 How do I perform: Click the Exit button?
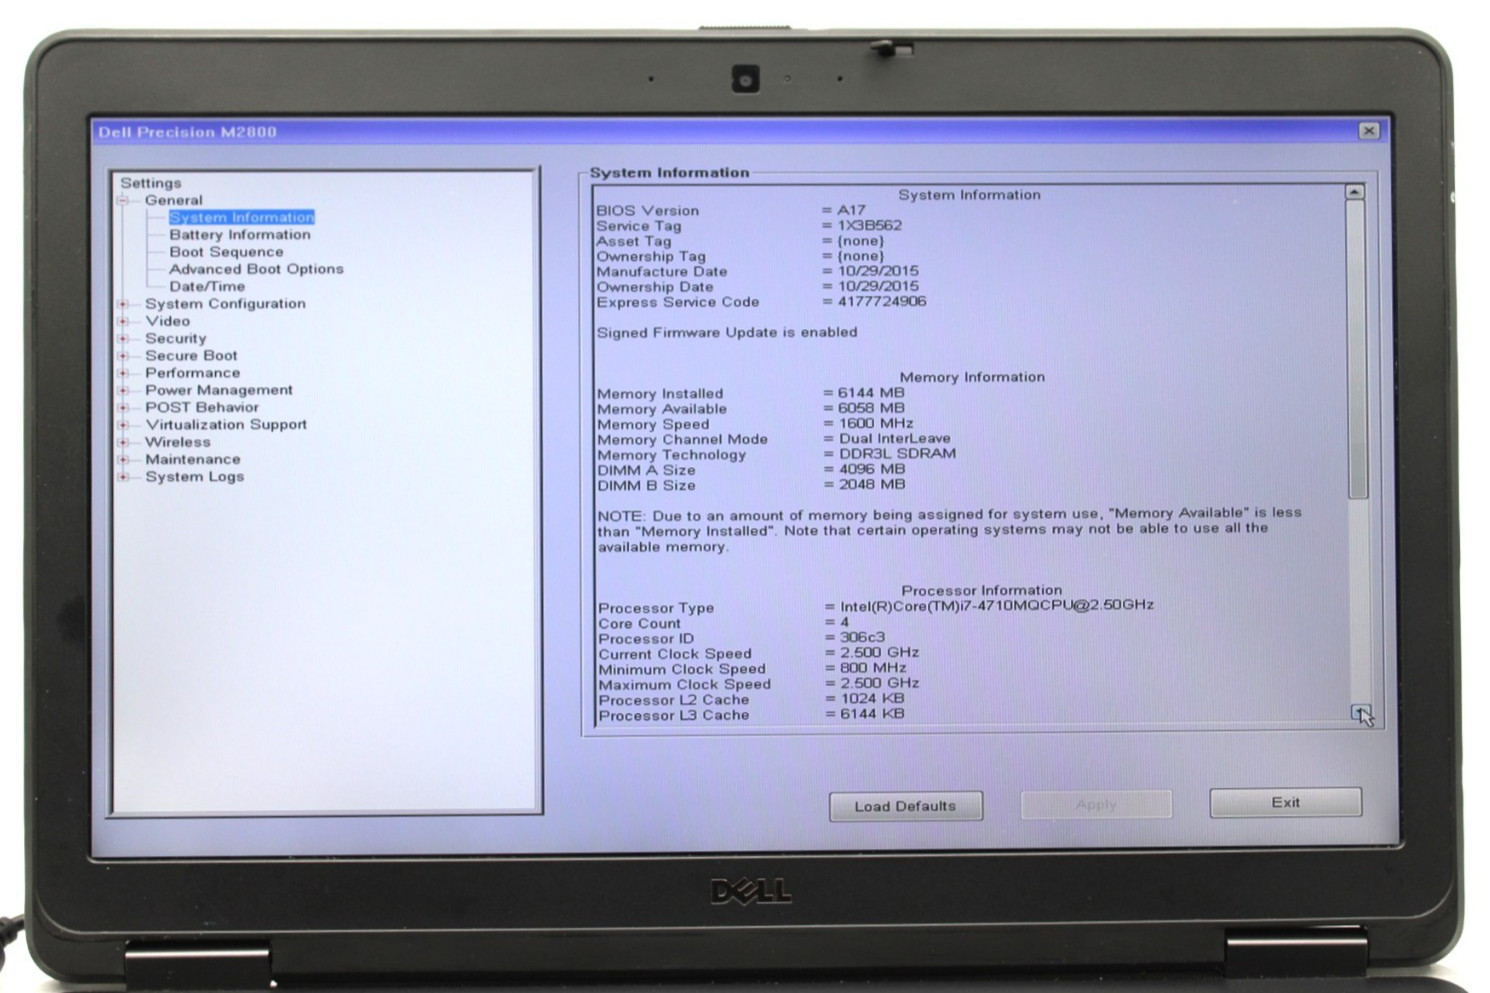[1286, 802]
